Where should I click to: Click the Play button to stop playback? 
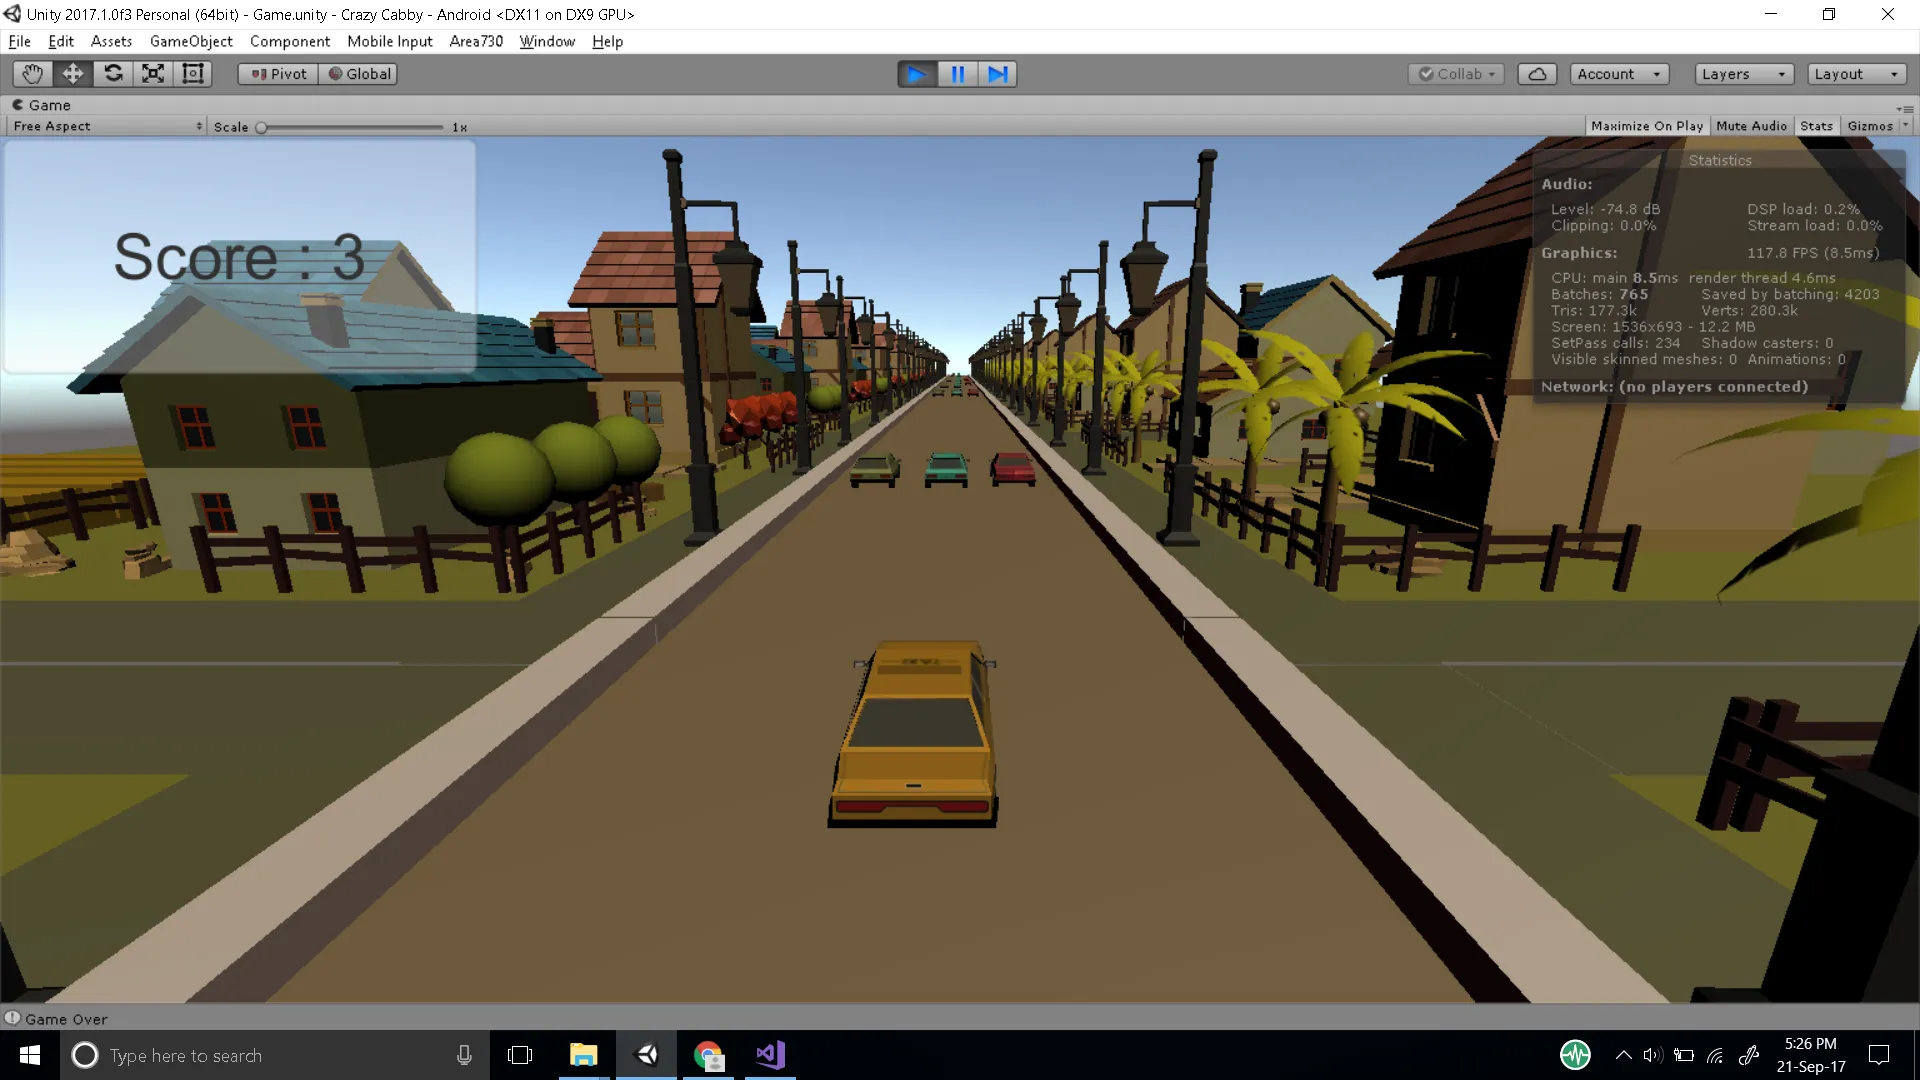point(916,74)
